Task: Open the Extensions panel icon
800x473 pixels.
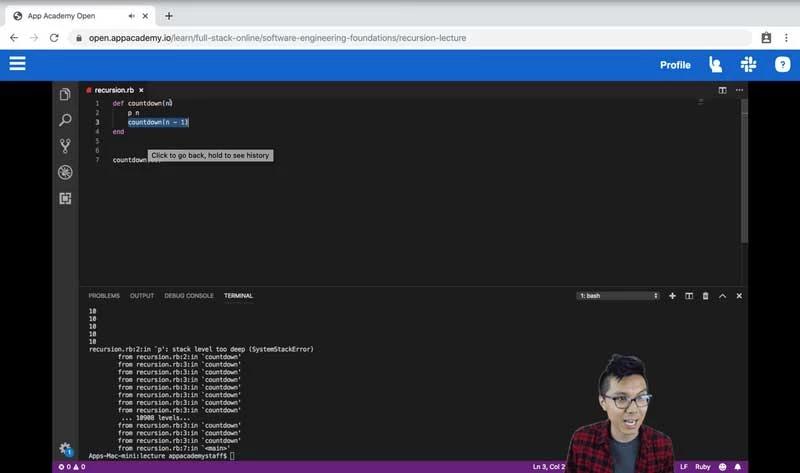Action: coord(65,198)
